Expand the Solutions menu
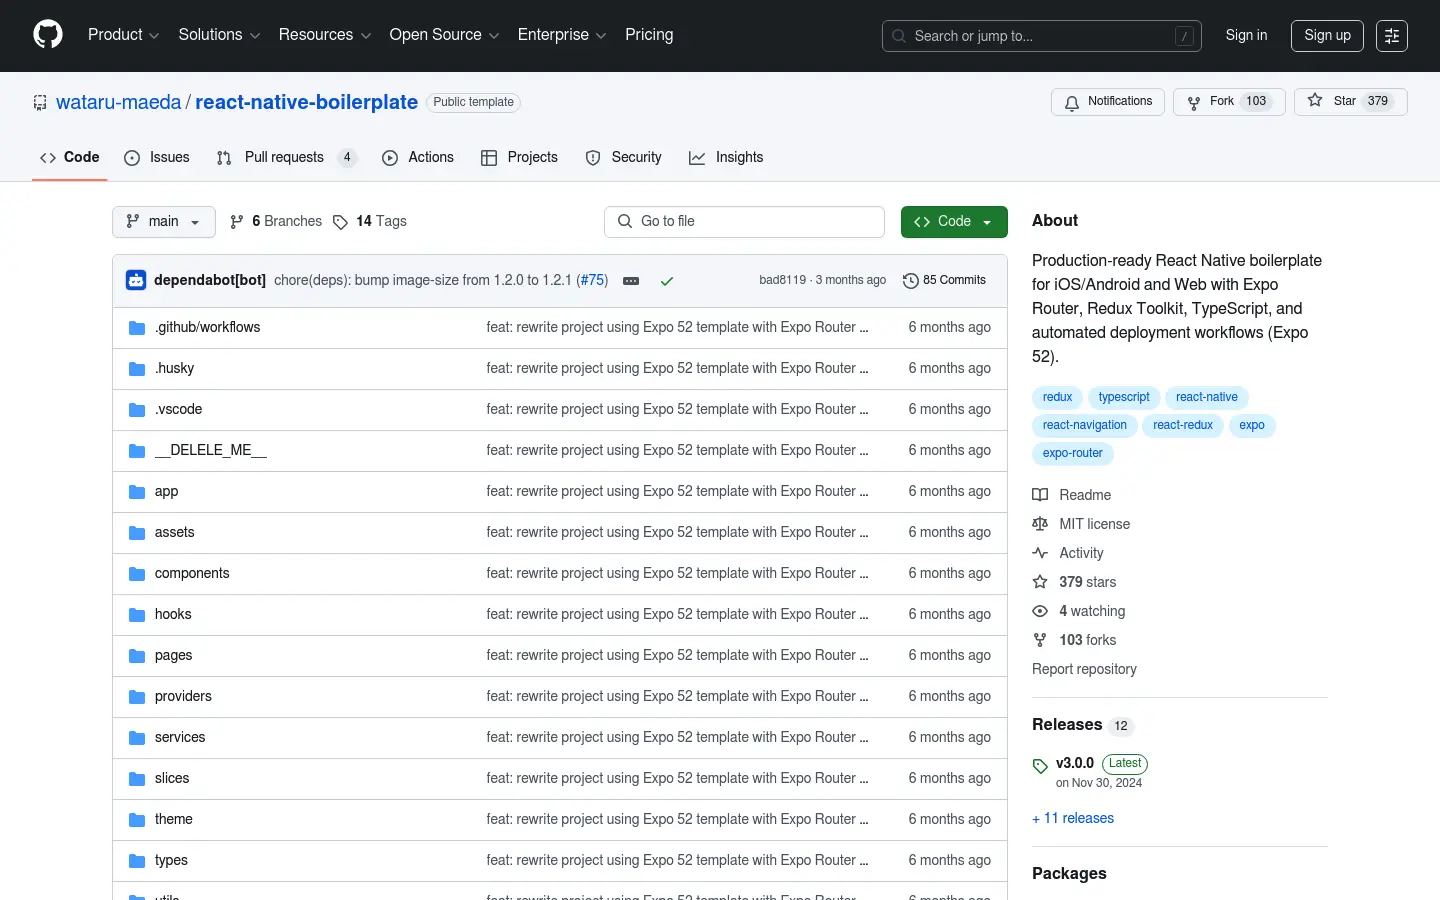Screen dimensions: 1440x900 tap(219, 35)
